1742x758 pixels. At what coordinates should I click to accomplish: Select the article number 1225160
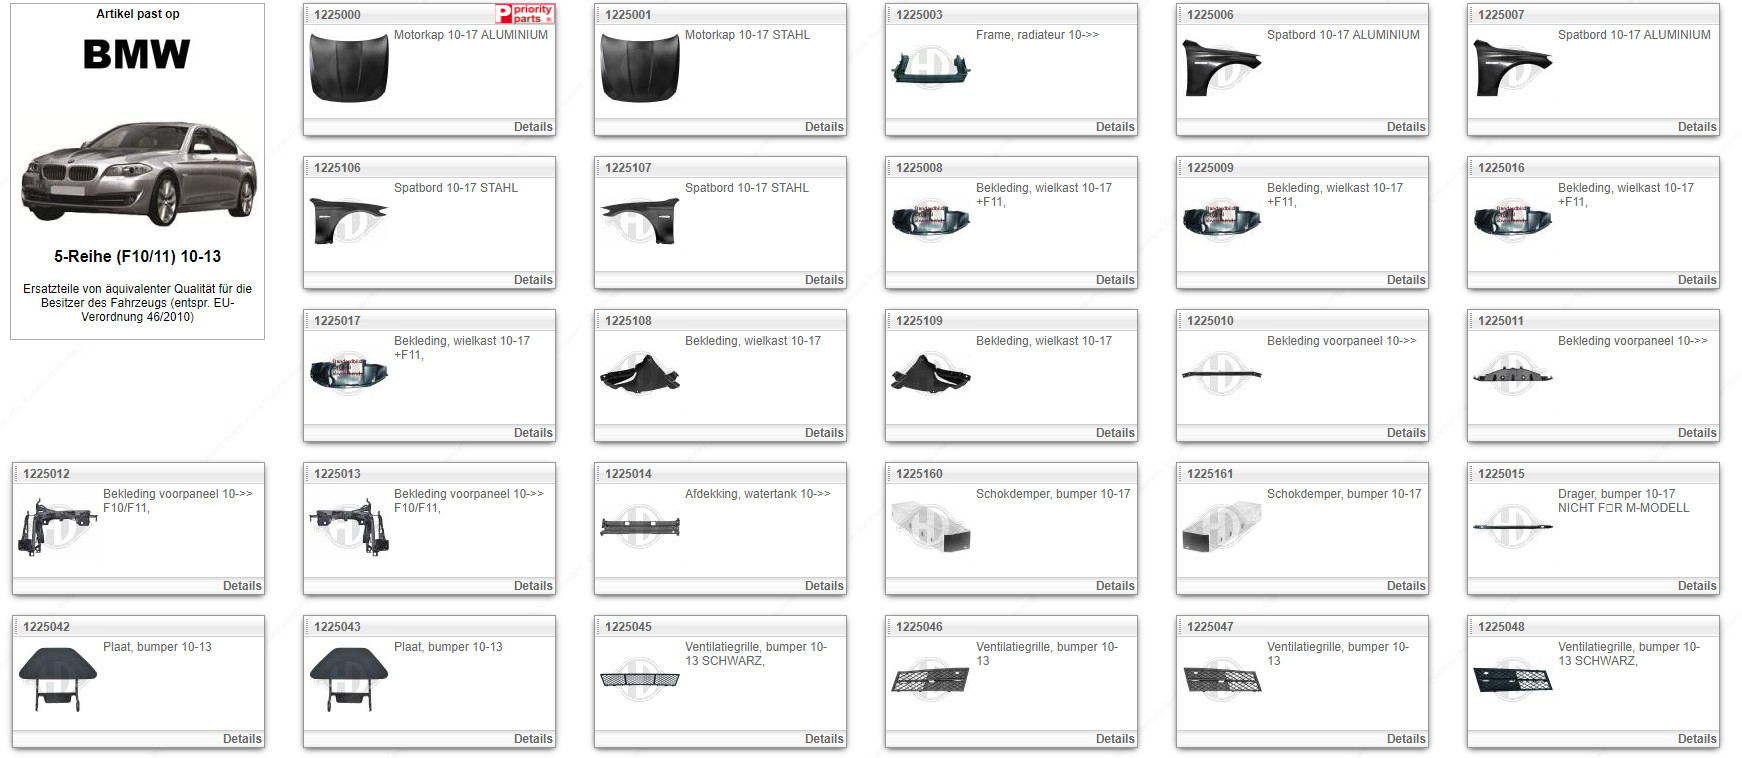(919, 474)
